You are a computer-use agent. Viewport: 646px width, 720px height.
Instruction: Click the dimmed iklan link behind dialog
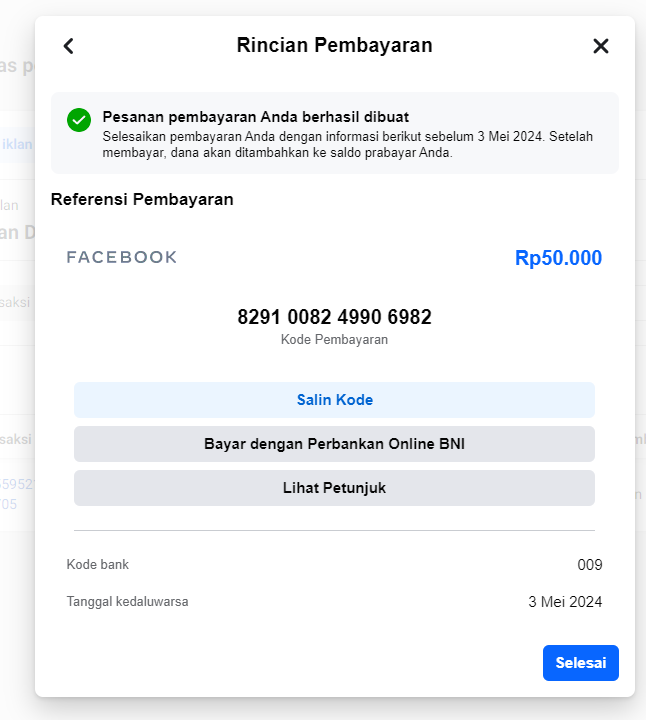tap(17, 144)
